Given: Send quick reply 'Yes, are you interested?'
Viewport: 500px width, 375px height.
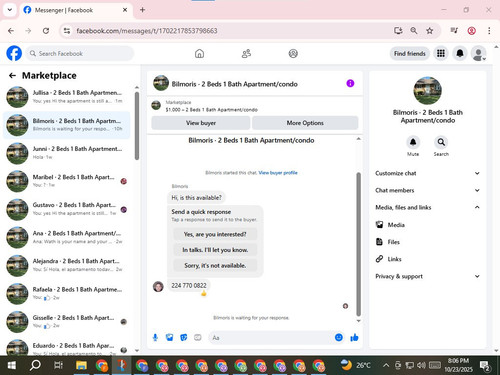Looking at the screenshot, I should coord(215,234).
